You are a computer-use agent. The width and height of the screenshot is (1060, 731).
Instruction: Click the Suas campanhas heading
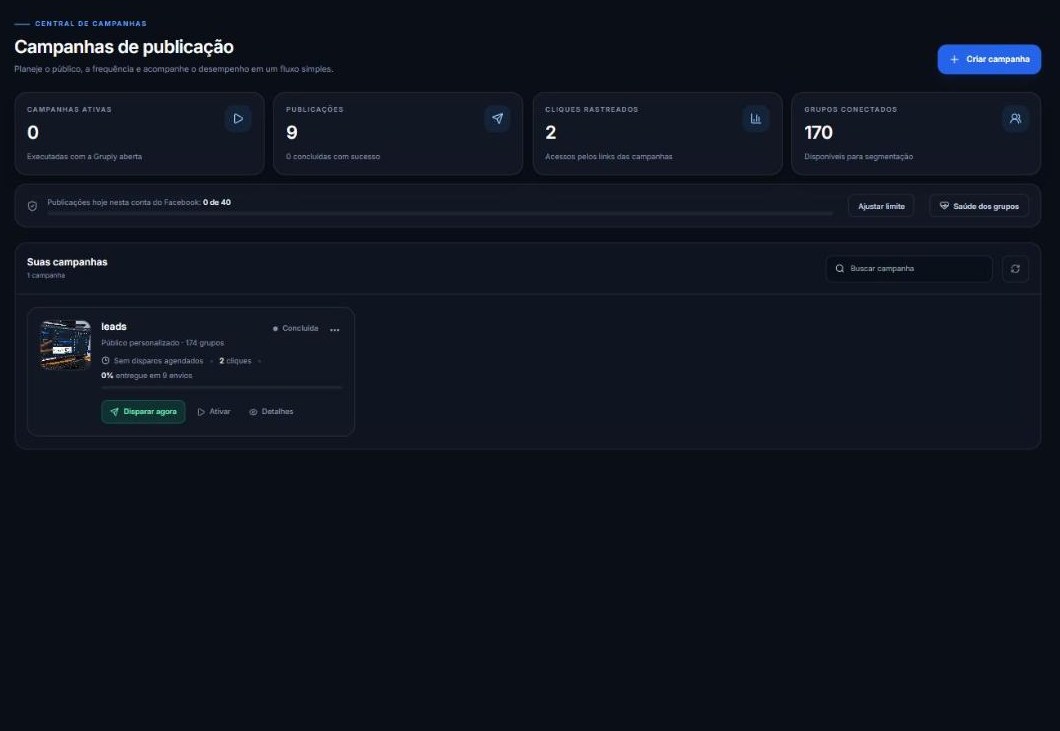point(67,262)
